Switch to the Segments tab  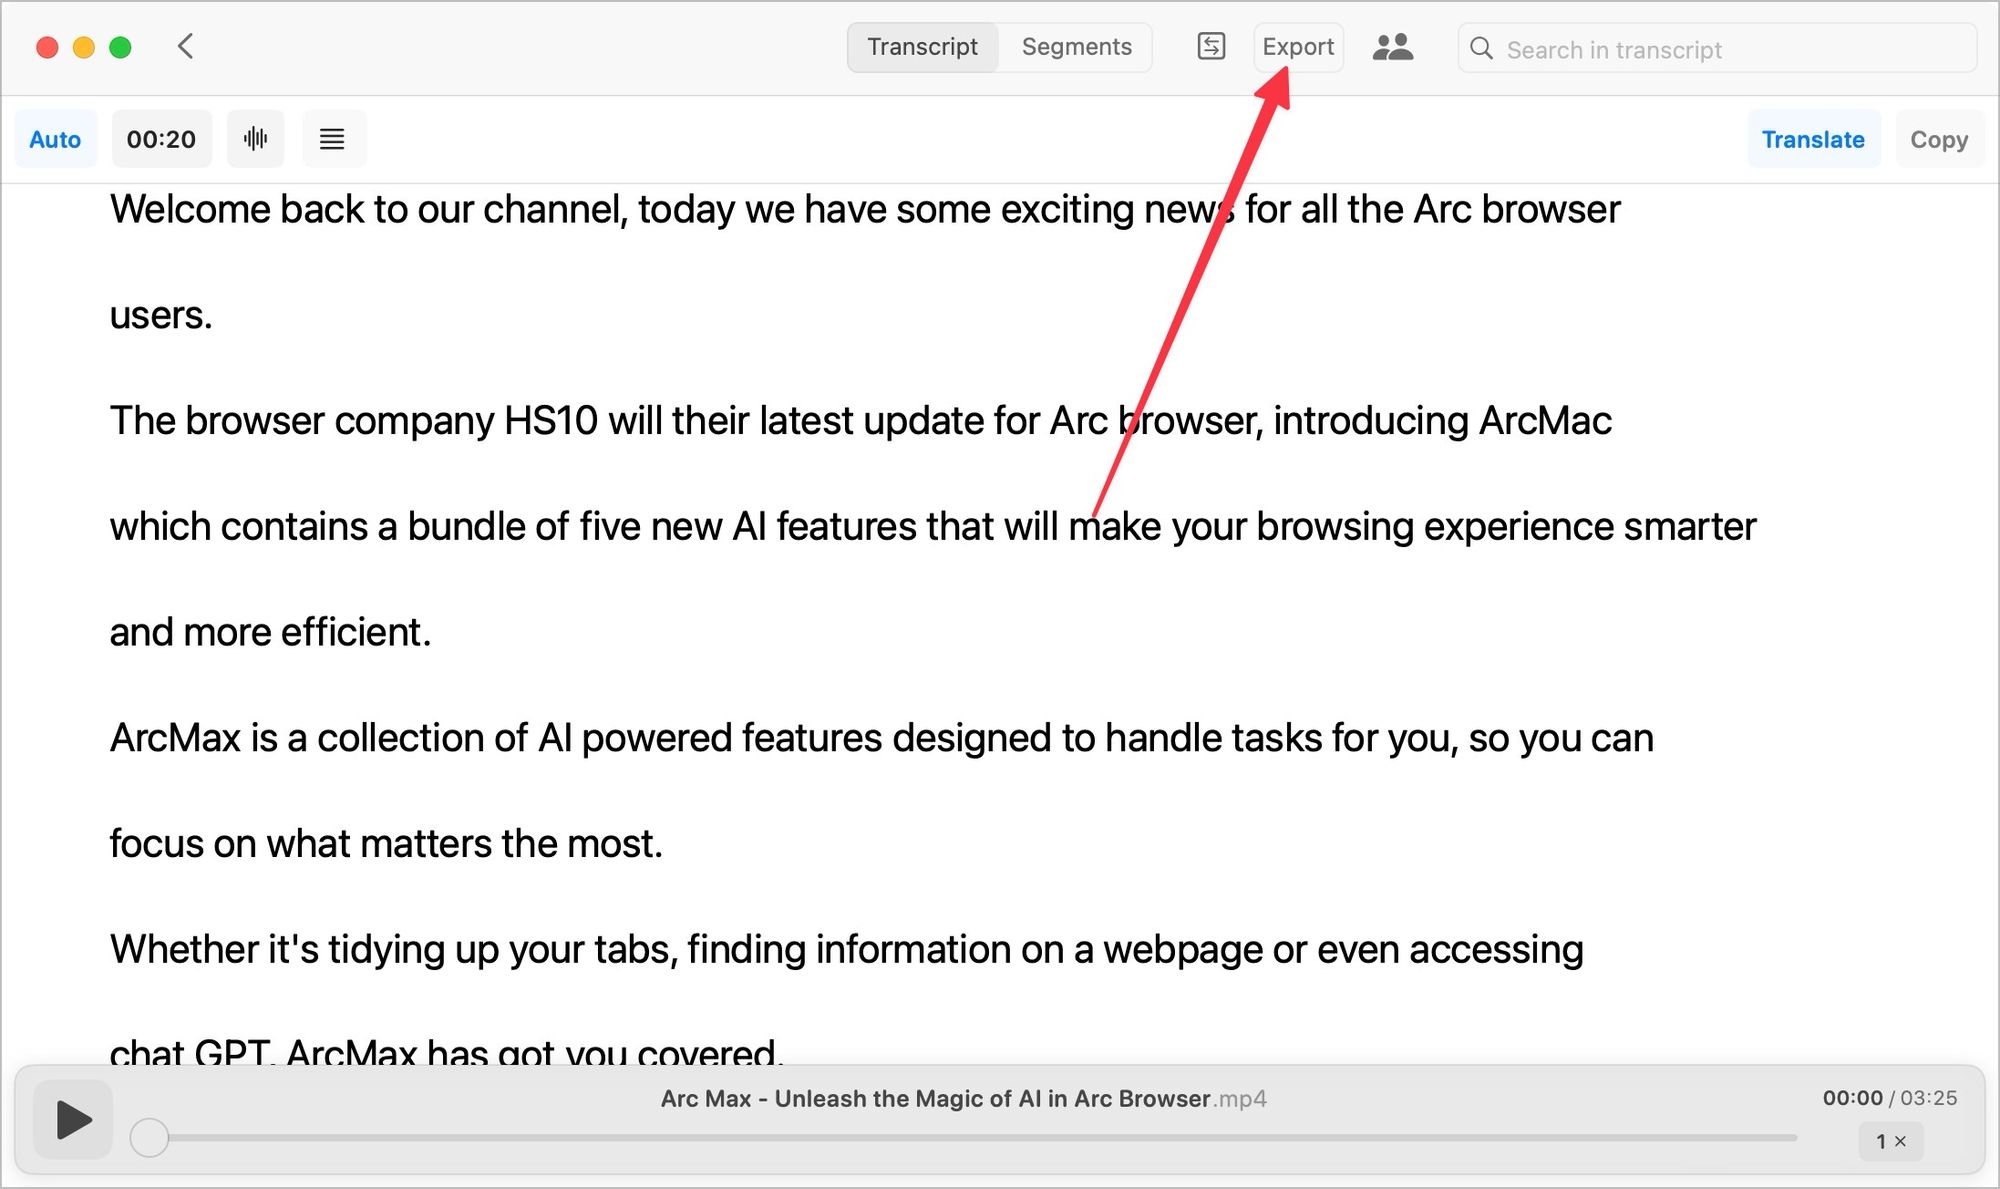(x=1076, y=47)
